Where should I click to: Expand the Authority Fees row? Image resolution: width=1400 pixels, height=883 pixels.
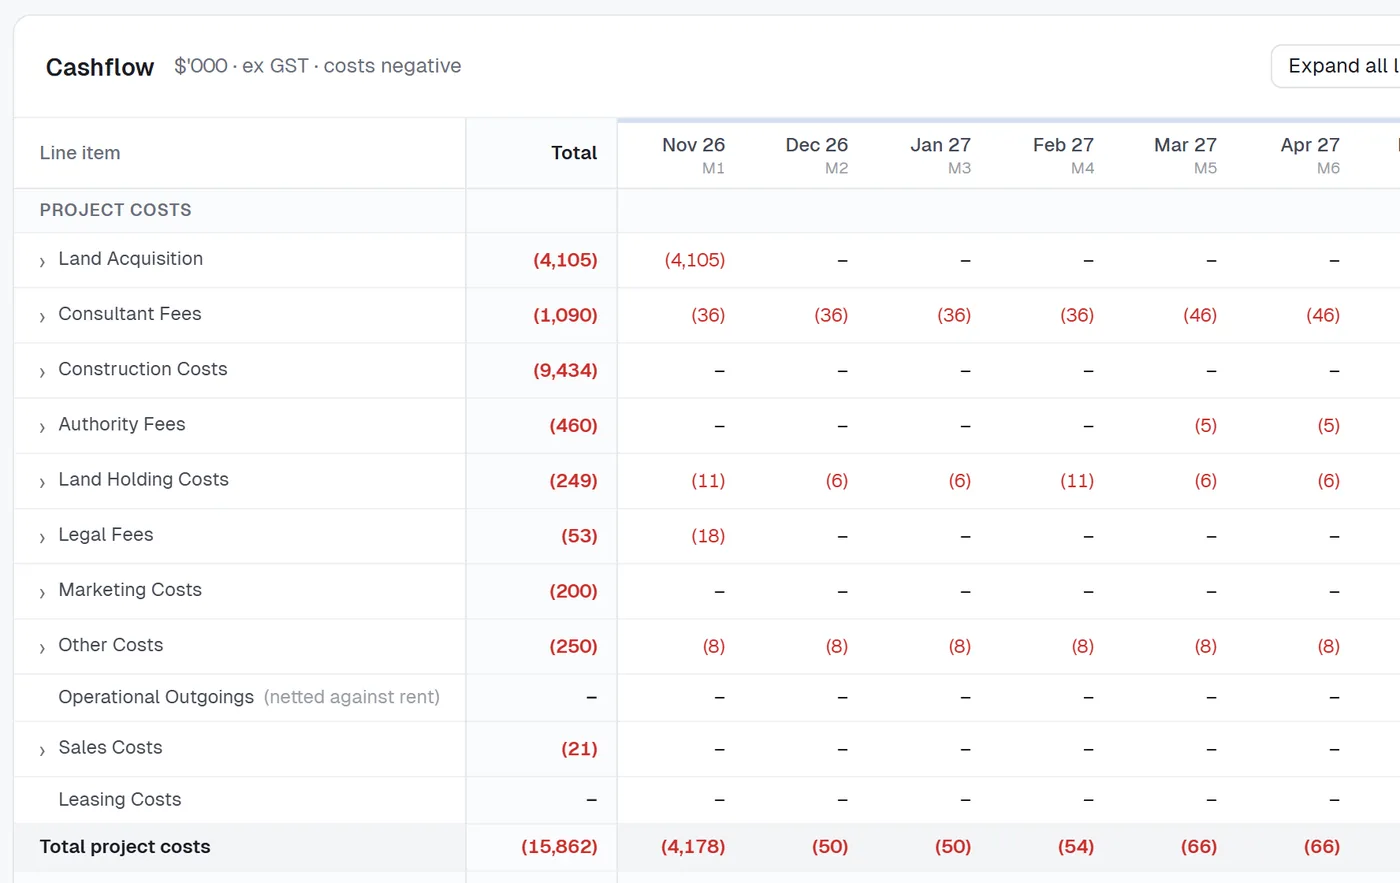coord(42,427)
